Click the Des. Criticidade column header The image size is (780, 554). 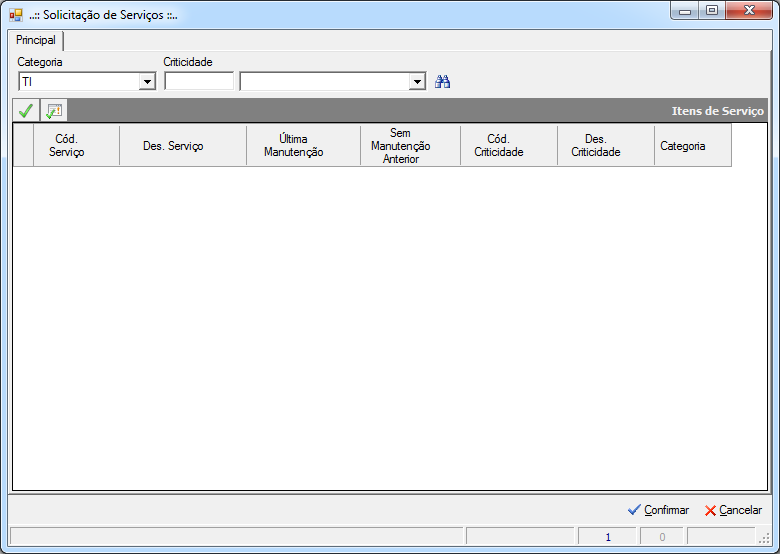coord(606,145)
